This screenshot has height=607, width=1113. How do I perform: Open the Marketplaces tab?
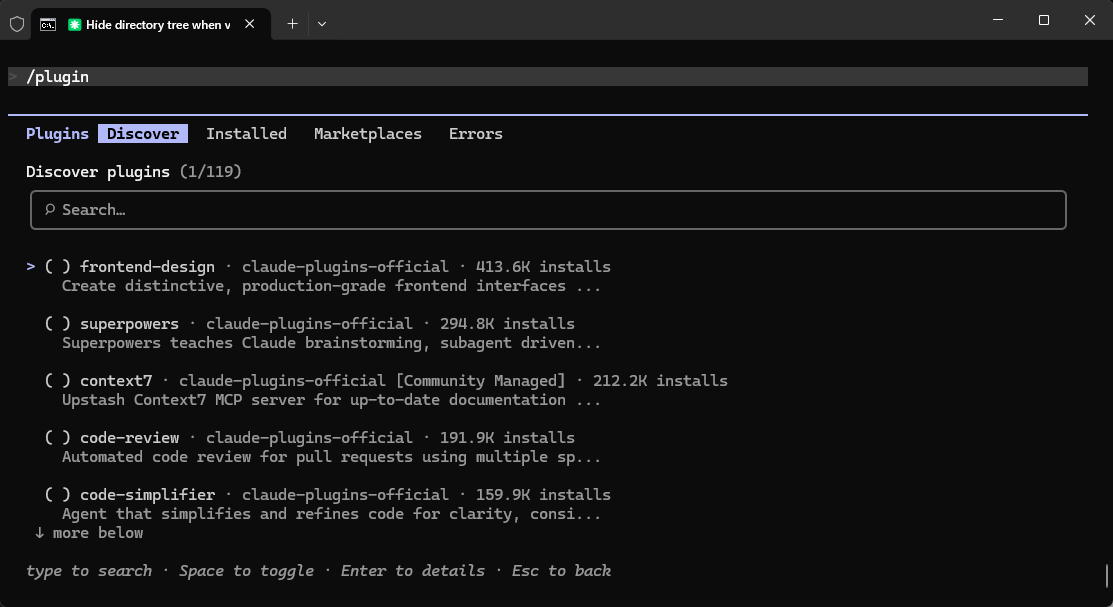tap(368, 133)
